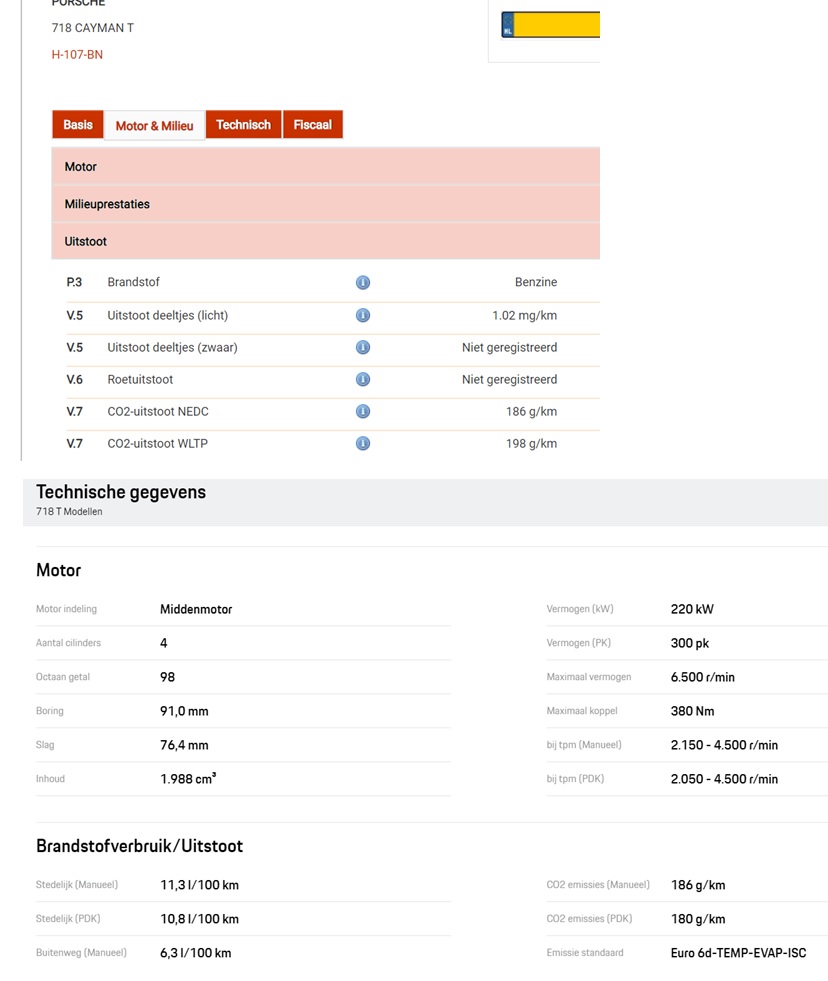The height and width of the screenshot is (981, 828).
Task: Select the 91,0 mm Boring value
Action: [184, 711]
